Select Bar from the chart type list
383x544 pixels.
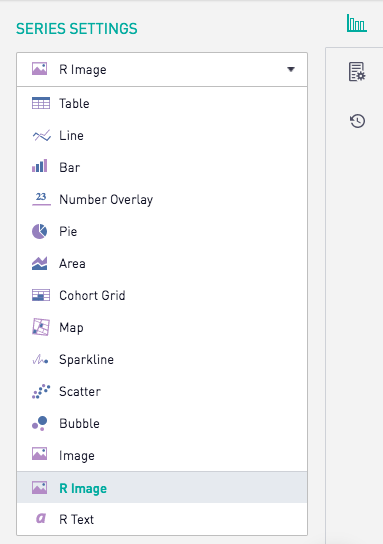162,167
